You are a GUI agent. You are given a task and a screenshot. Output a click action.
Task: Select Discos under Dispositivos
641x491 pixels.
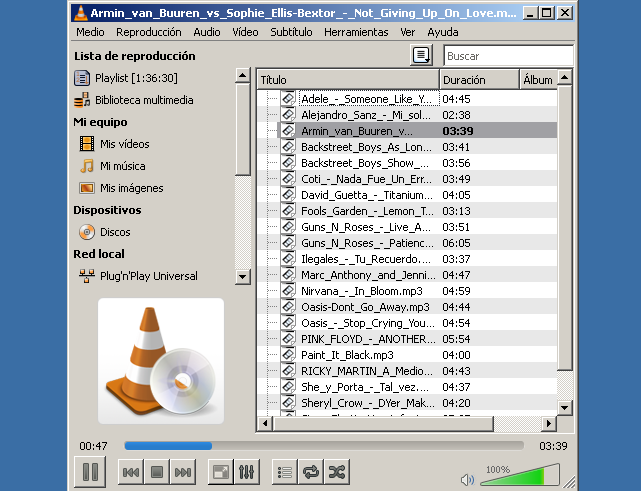pyautogui.click(x=105, y=232)
